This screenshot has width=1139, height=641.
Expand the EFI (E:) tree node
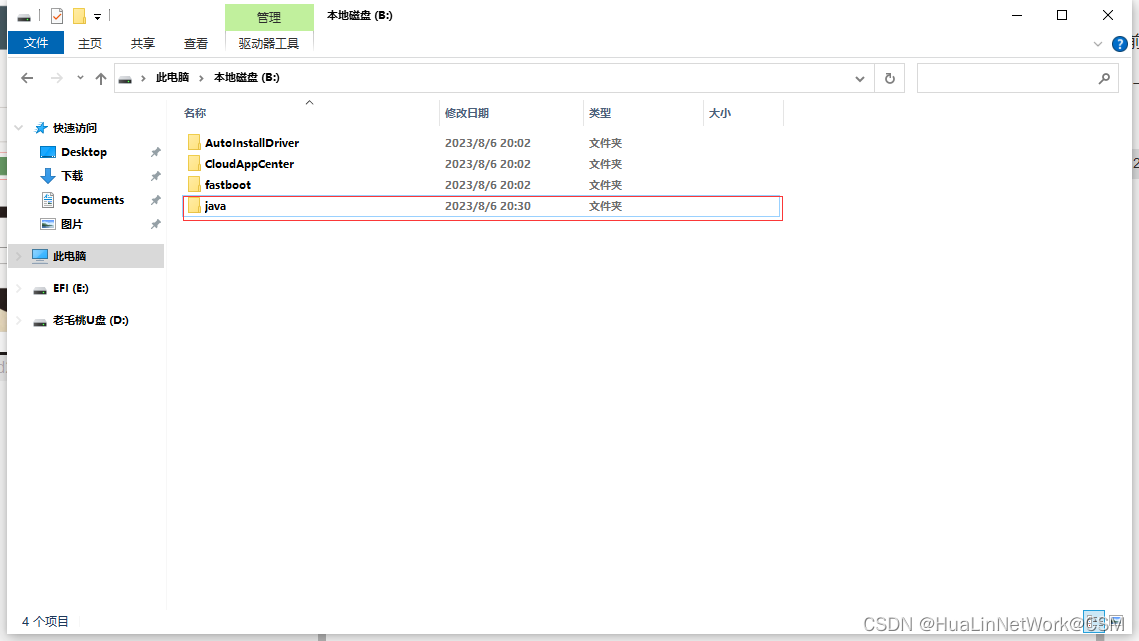[19, 288]
